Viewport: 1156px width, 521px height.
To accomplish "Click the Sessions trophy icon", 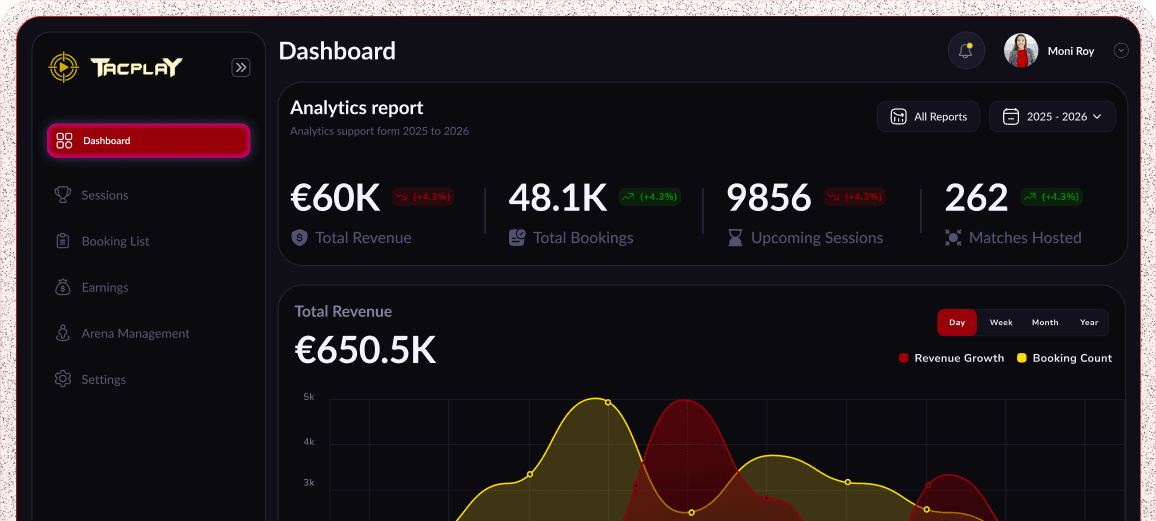I will tap(63, 195).
